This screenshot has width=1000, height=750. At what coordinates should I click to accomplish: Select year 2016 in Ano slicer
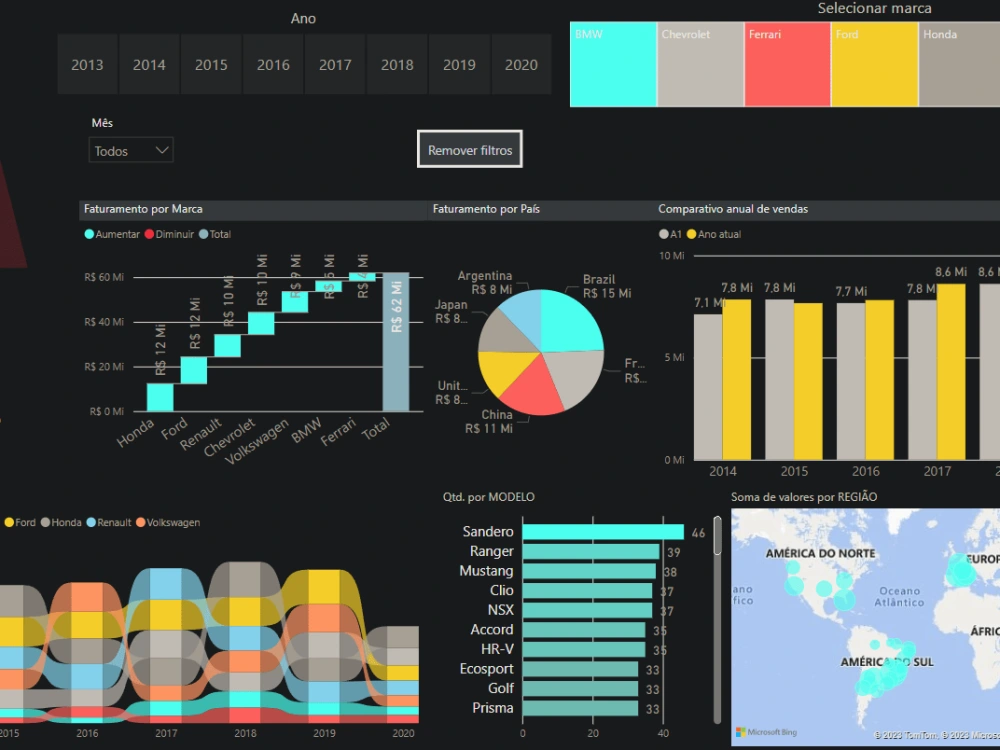point(273,64)
